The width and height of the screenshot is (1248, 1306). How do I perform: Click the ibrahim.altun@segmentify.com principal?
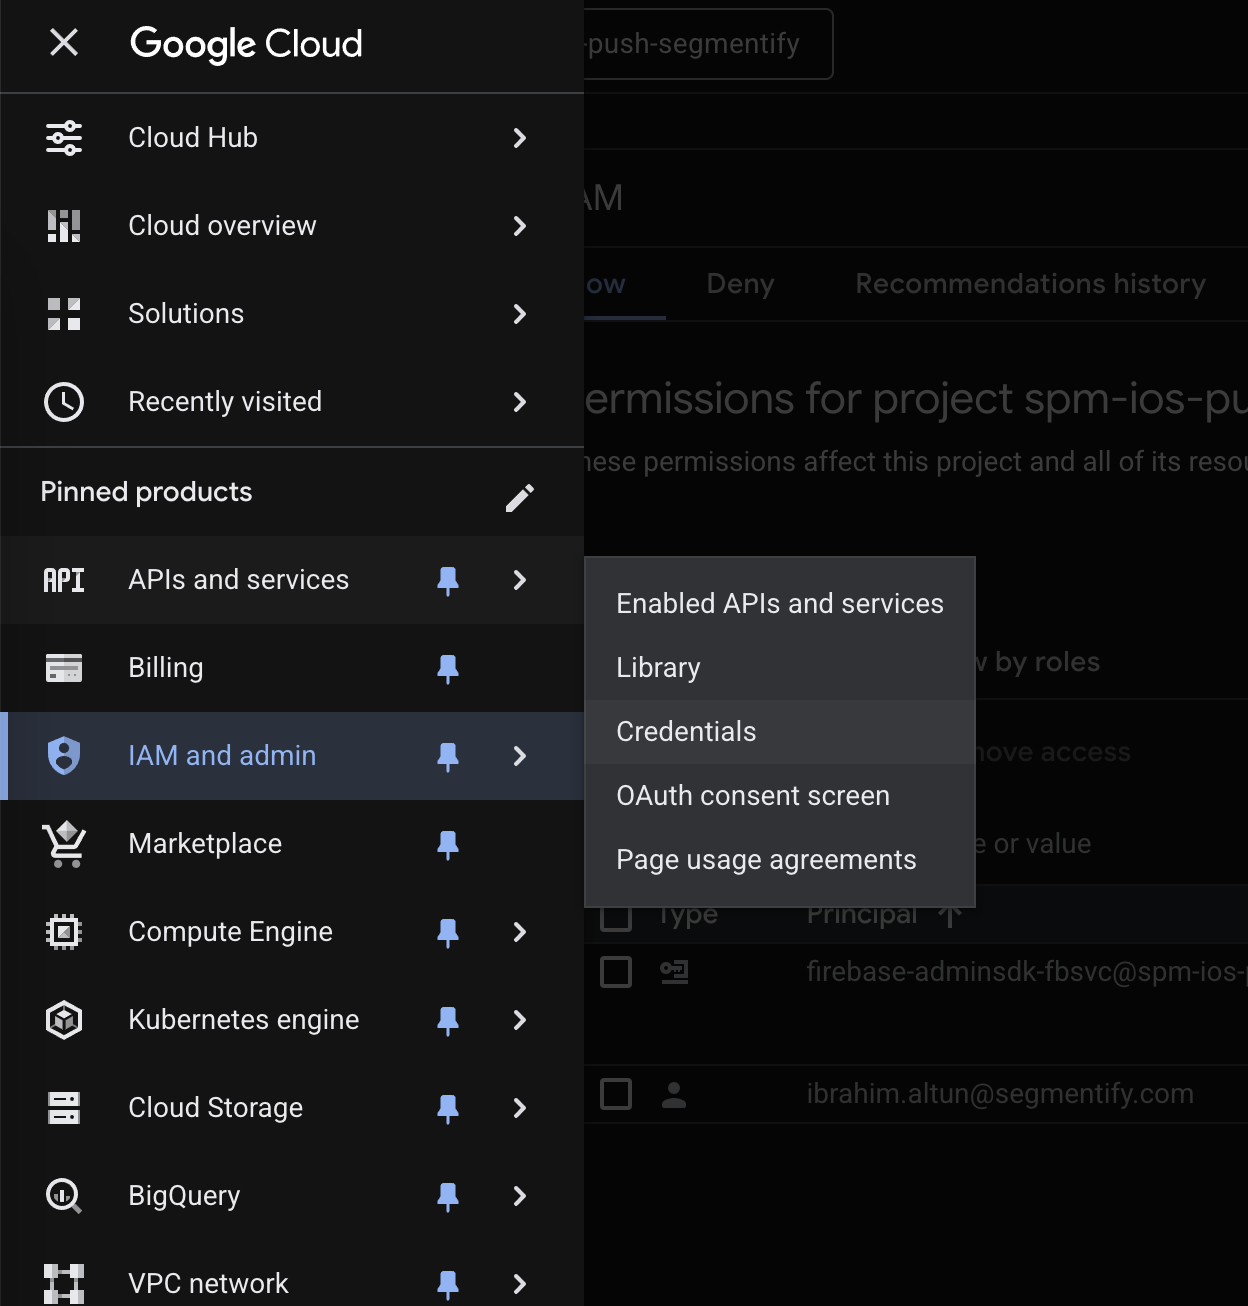tap(1000, 1094)
